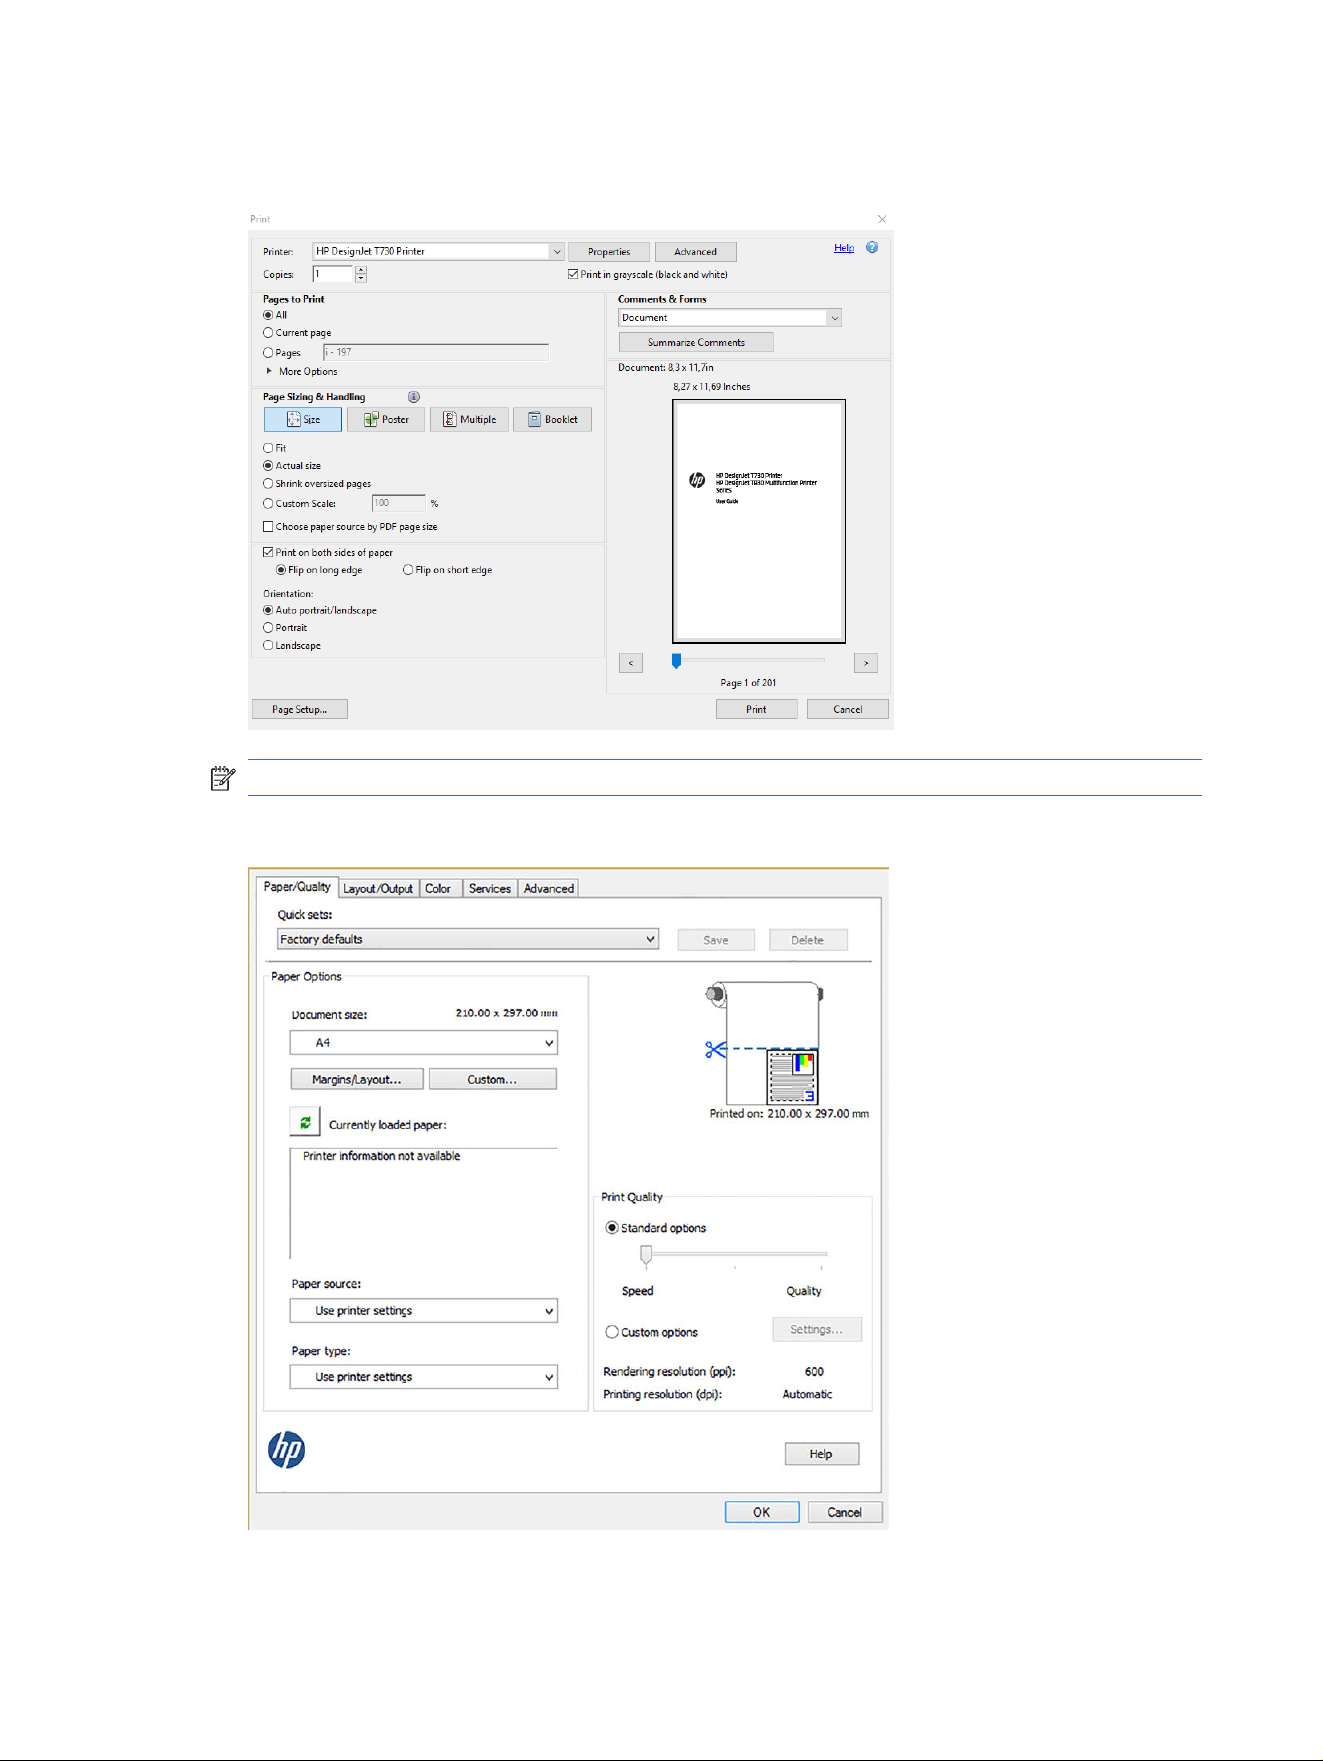Click the Pages range input field
Viewport: 1323px width, 1761px height.
click(436, 352)
